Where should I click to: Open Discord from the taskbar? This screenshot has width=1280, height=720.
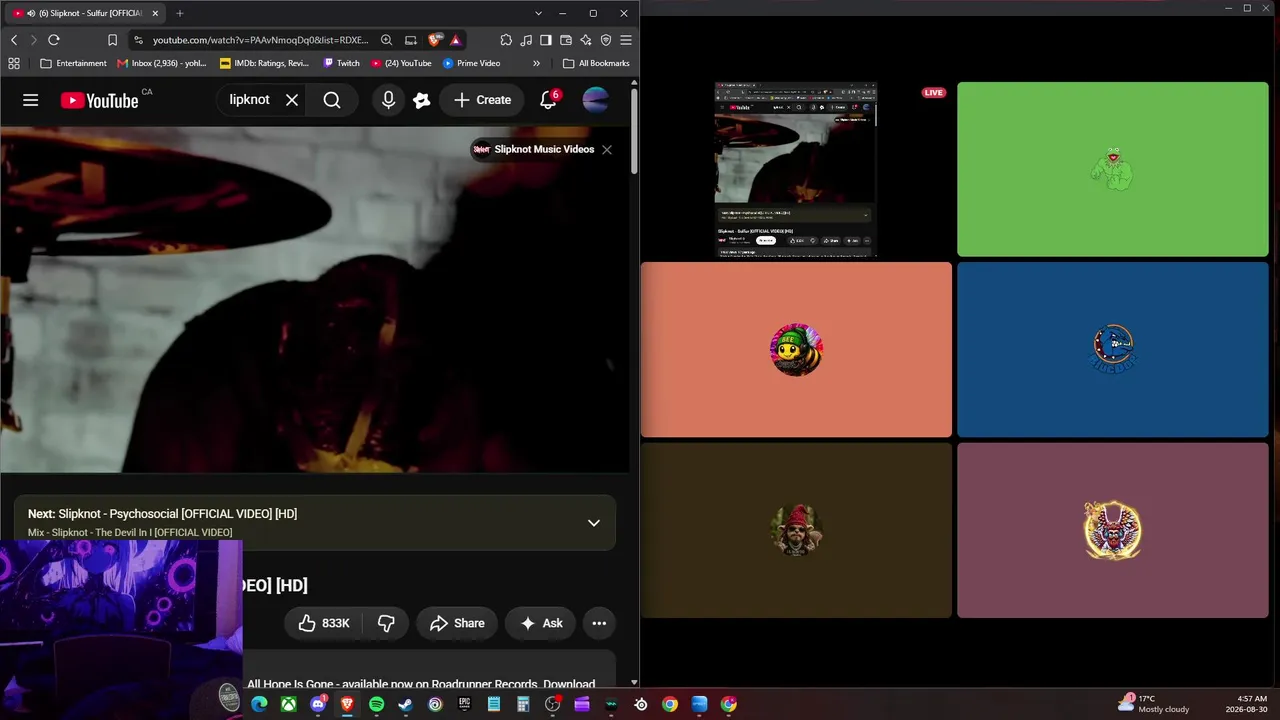tap(318, 704)
